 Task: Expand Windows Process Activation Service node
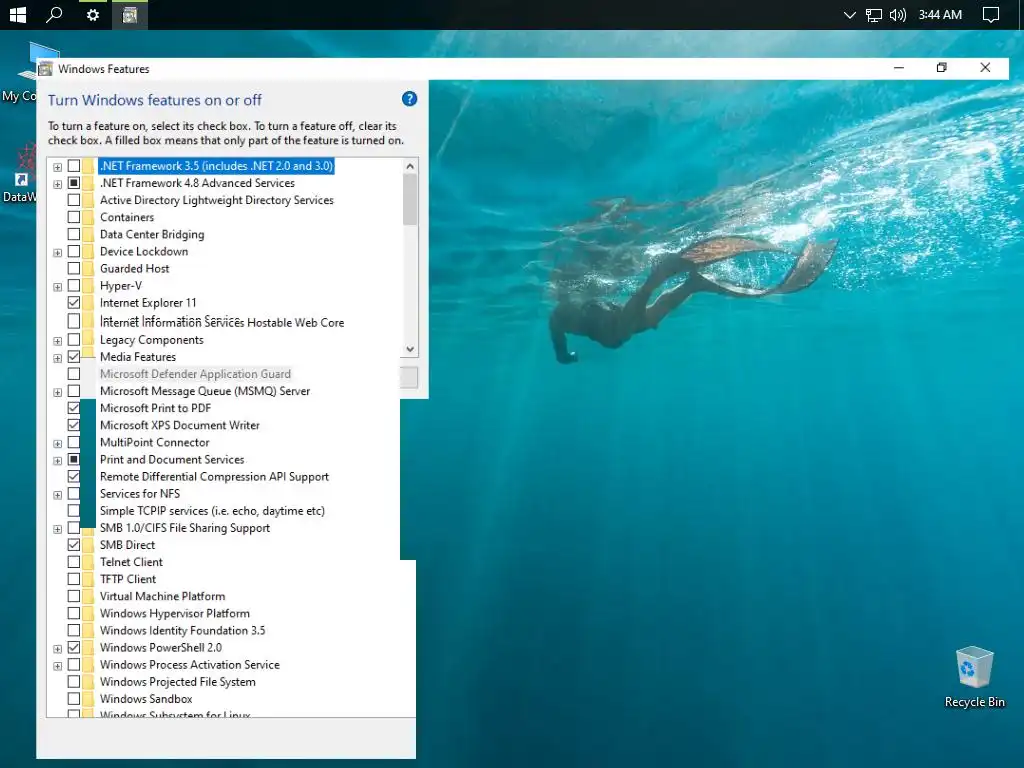coord(57,666)
